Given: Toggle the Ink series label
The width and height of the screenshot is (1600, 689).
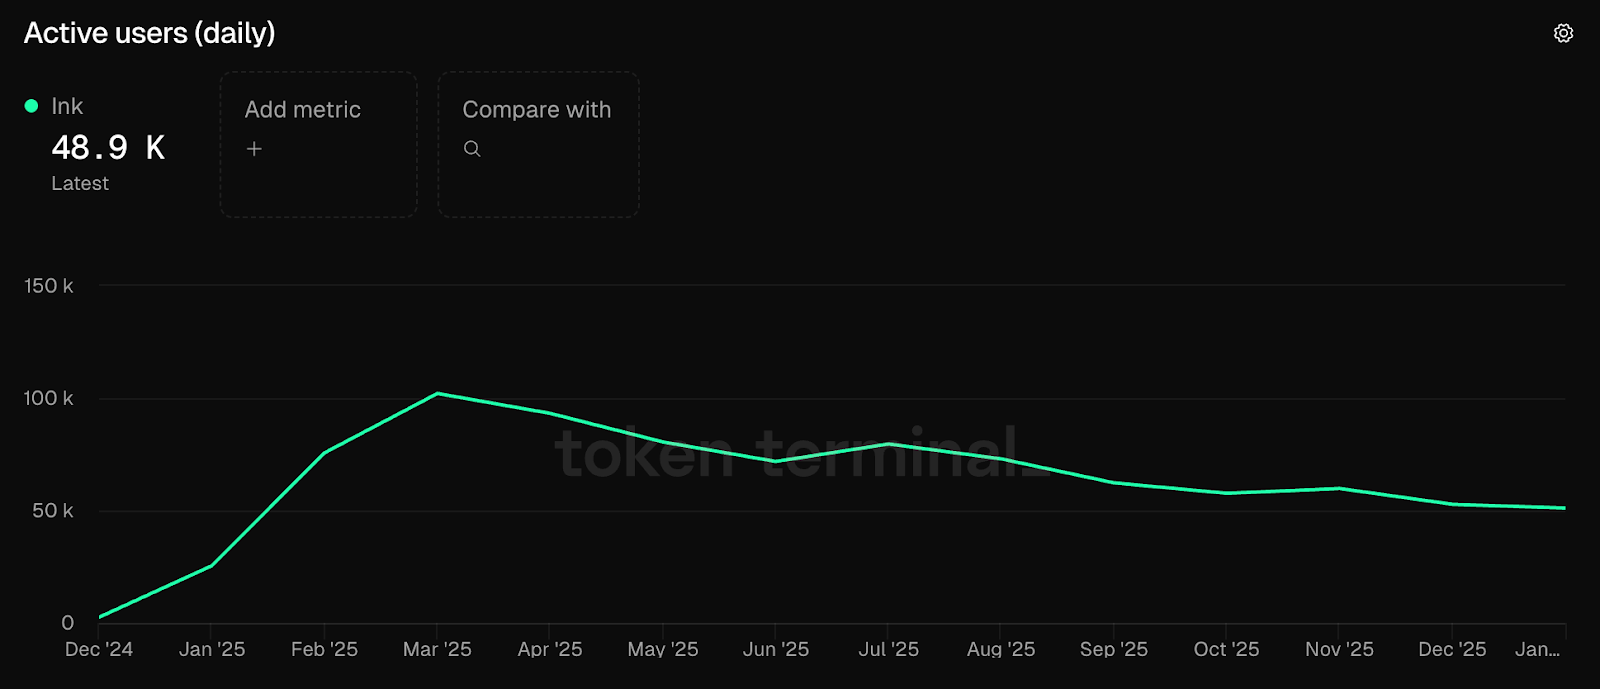Looking at the screenshot, I should click(67, 106).
